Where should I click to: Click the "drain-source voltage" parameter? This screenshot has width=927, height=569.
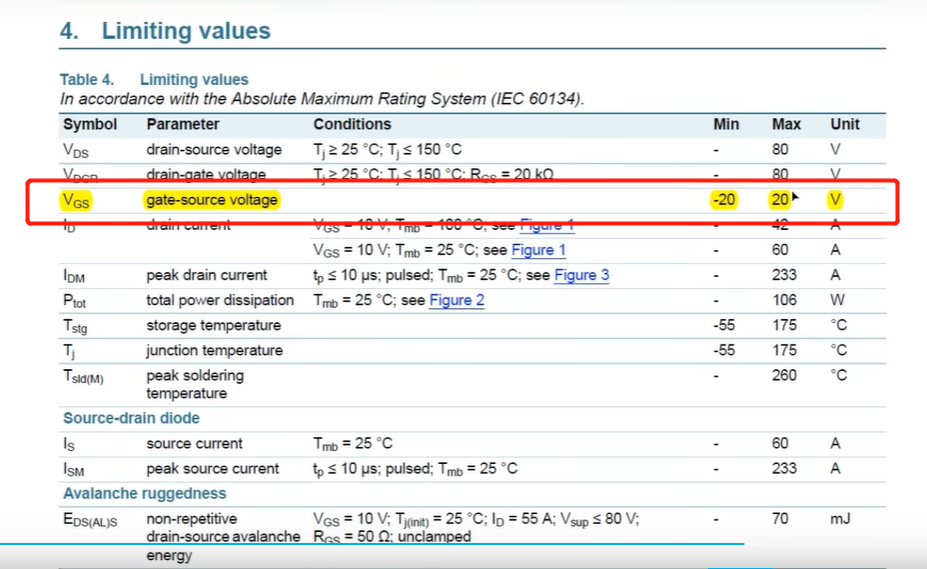point(214,150)
